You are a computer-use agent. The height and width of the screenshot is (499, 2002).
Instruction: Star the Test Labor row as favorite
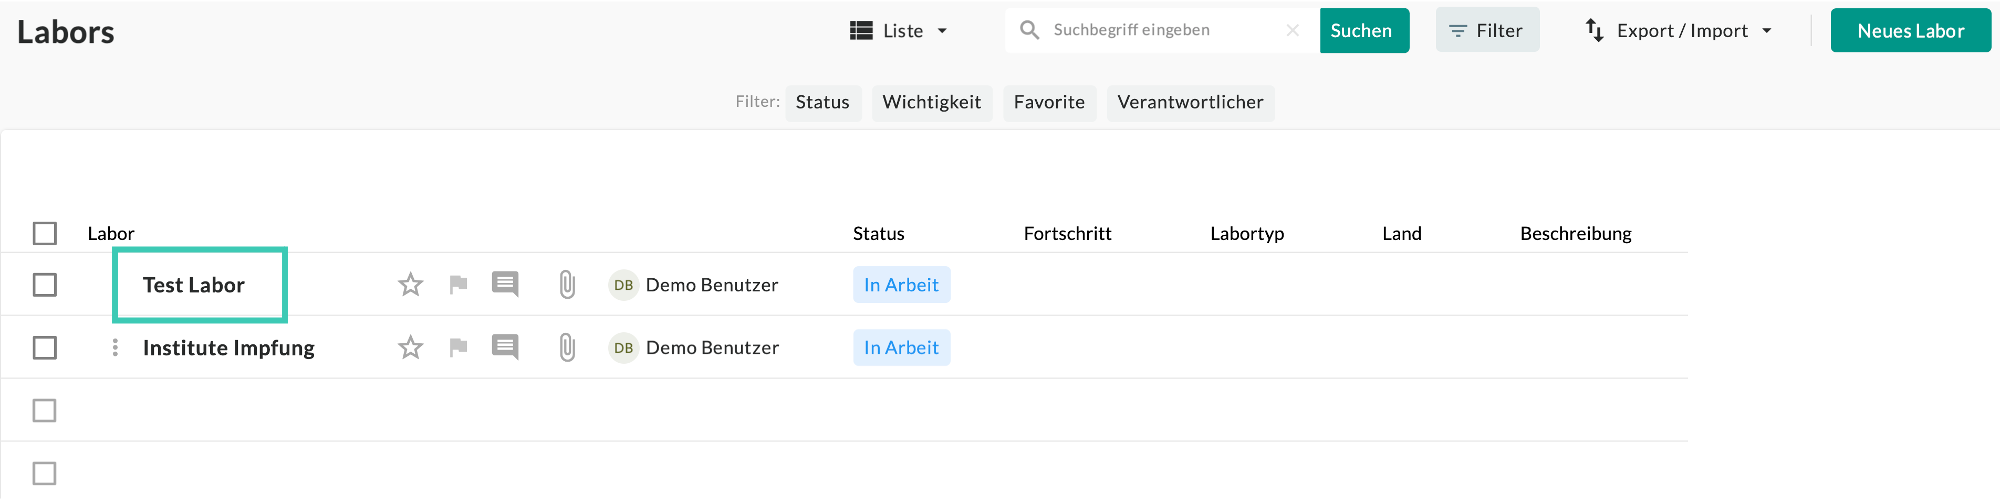tap(410, 285)
